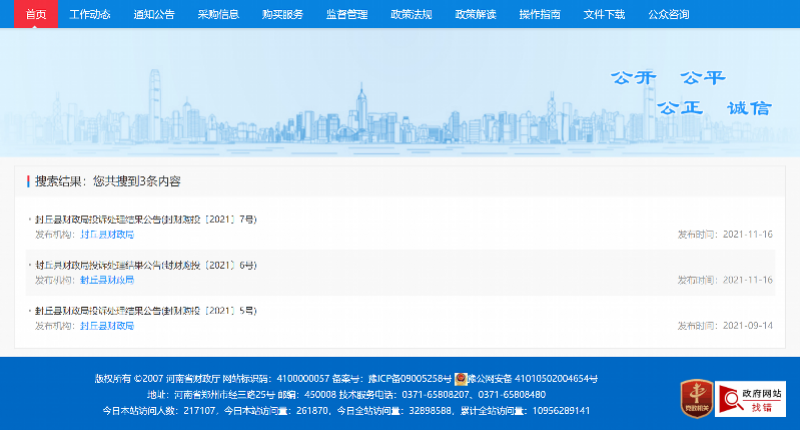800x430 pixels.
Task: Open 监督管理 navigation item
Action: coord(347,14)
